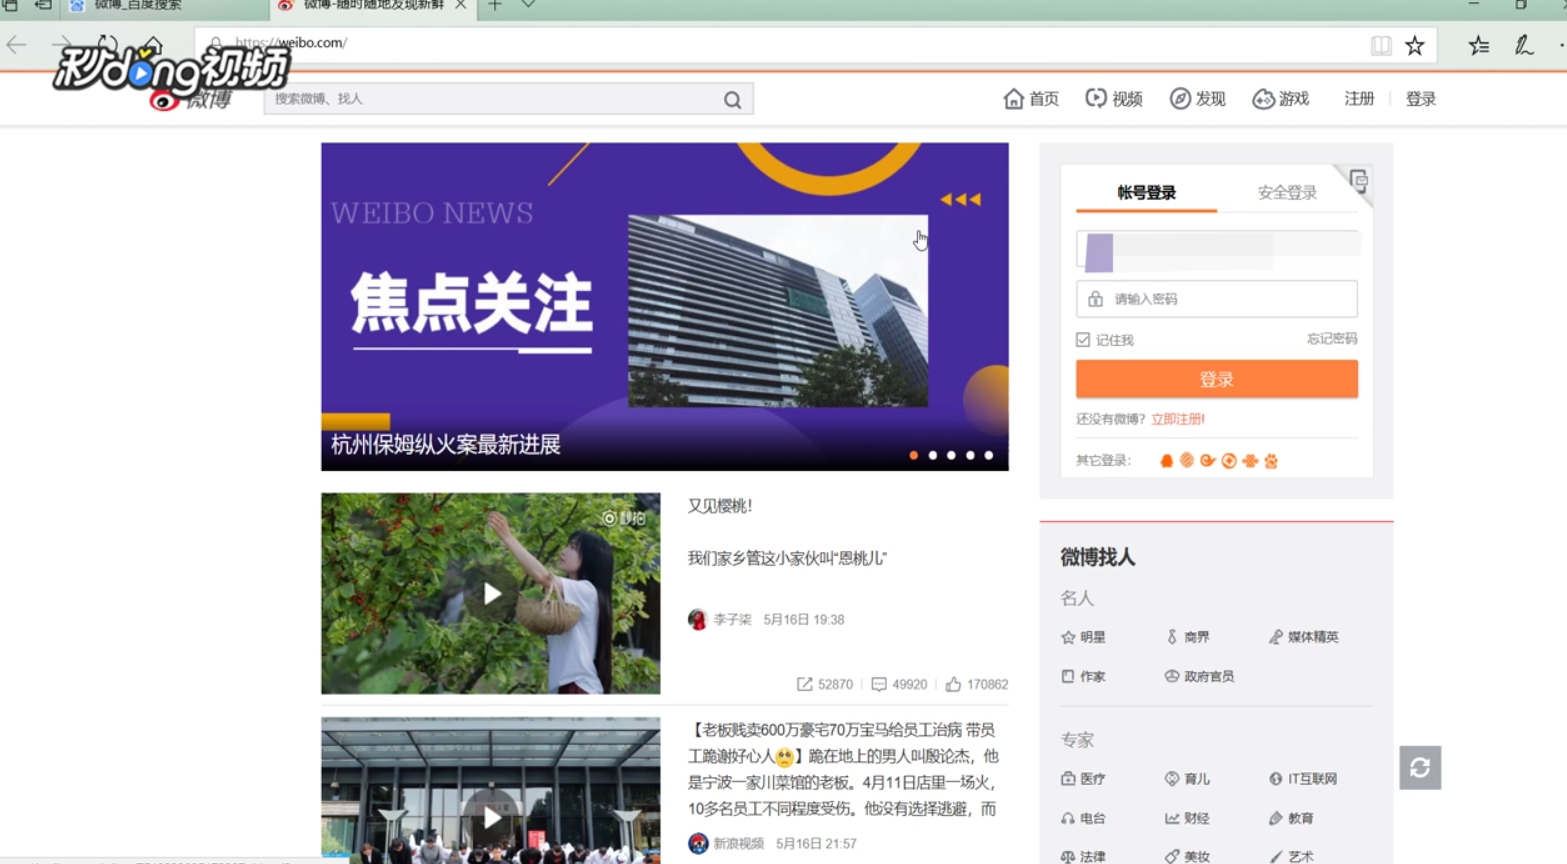Click the search magnifier icon in Weibo search
Viewport: 1567px width, 864px height.
pyautogui.click(x=732, y=99)
